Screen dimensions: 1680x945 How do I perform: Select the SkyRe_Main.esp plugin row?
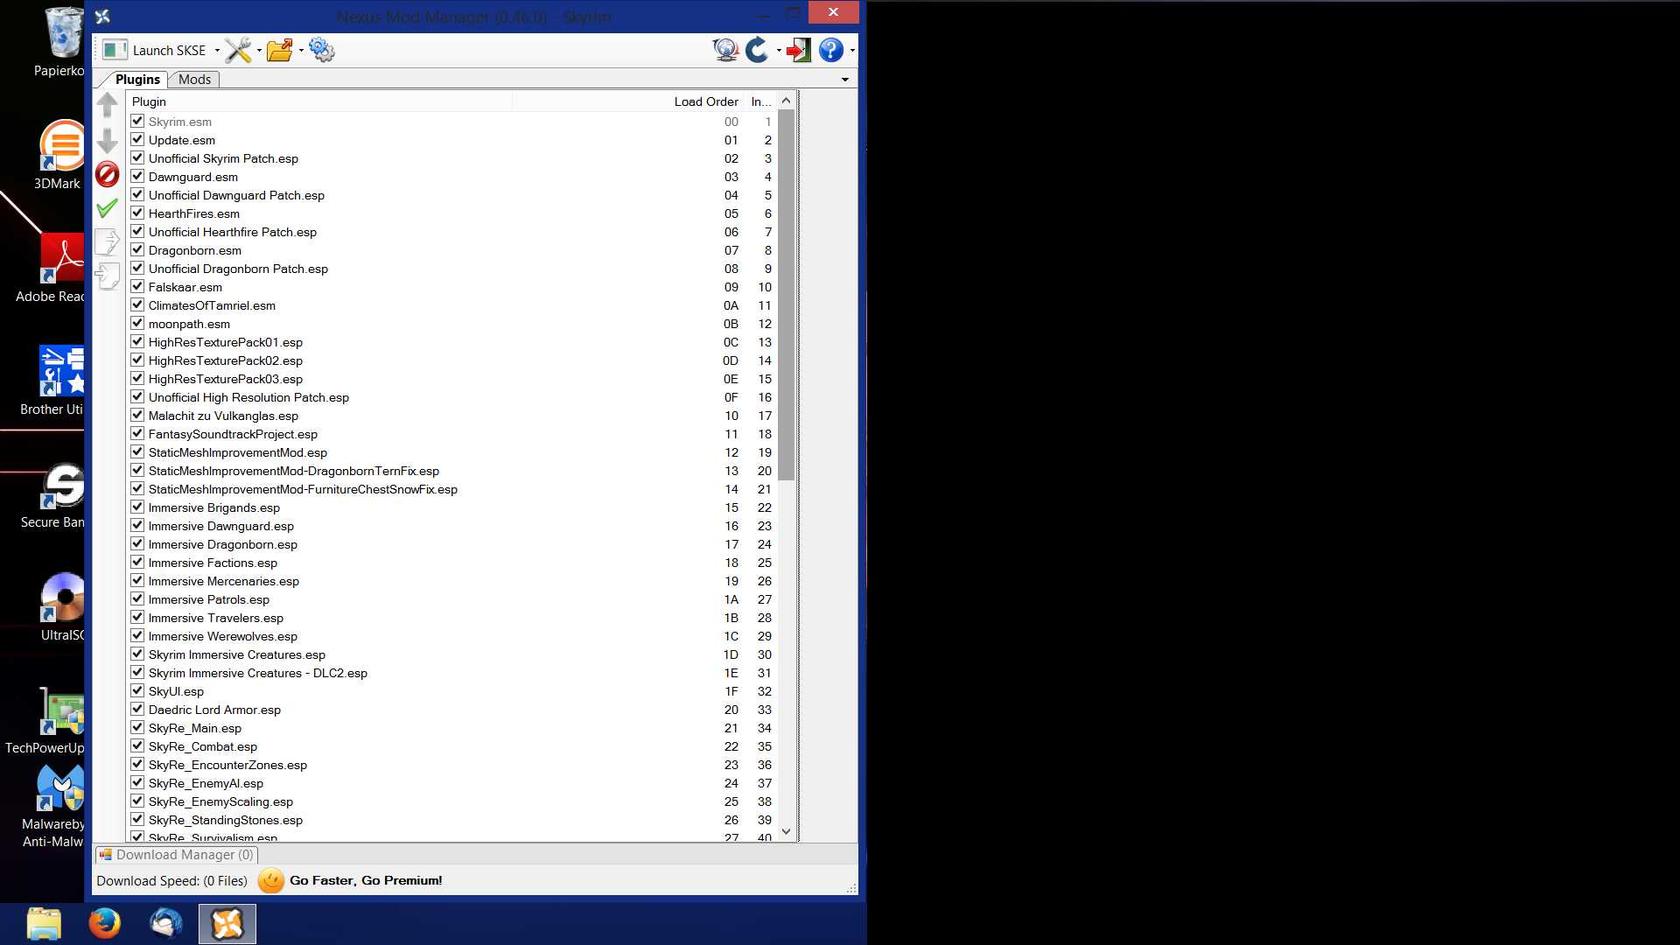coord(452,728)
